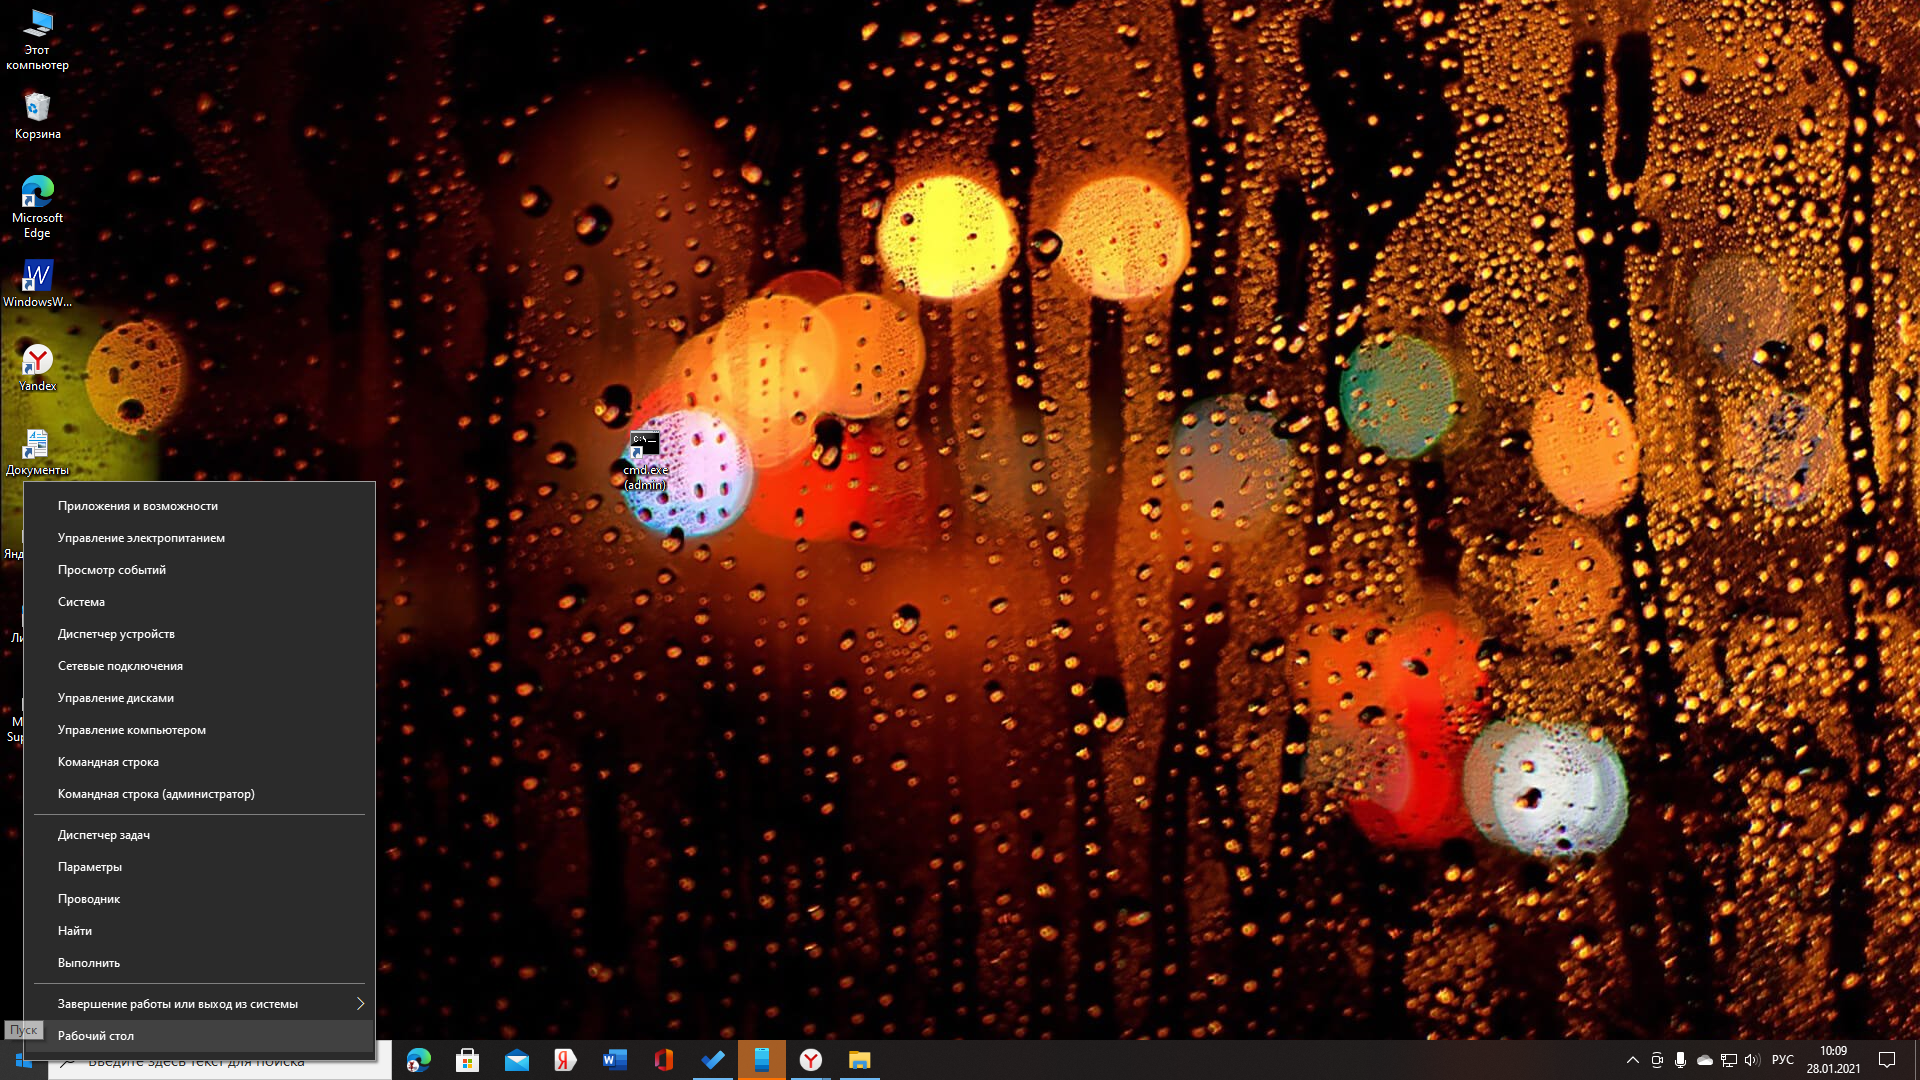This screenshot has width=1920, height=1080.
Task: Show hidden tray icons chevron
Action: coord(1633,1060)
